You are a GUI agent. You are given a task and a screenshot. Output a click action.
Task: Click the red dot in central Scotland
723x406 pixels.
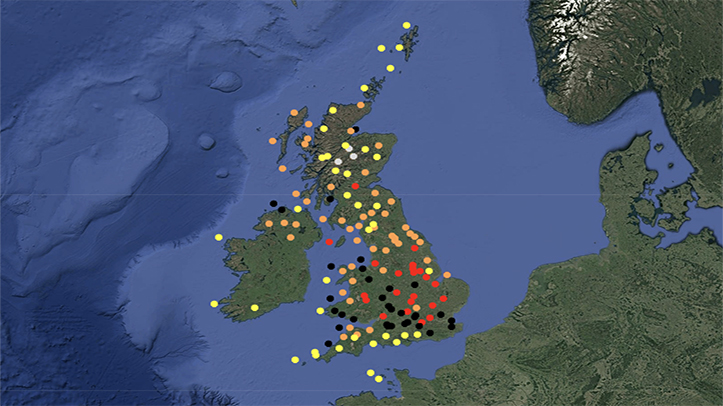[354, 187]
